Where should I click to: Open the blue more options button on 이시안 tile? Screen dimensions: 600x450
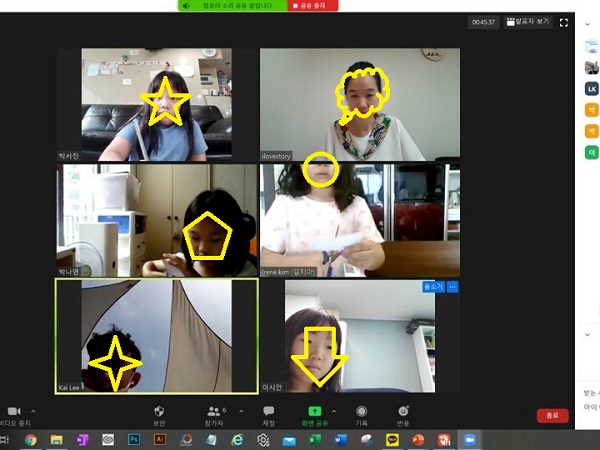pos(452,287)
